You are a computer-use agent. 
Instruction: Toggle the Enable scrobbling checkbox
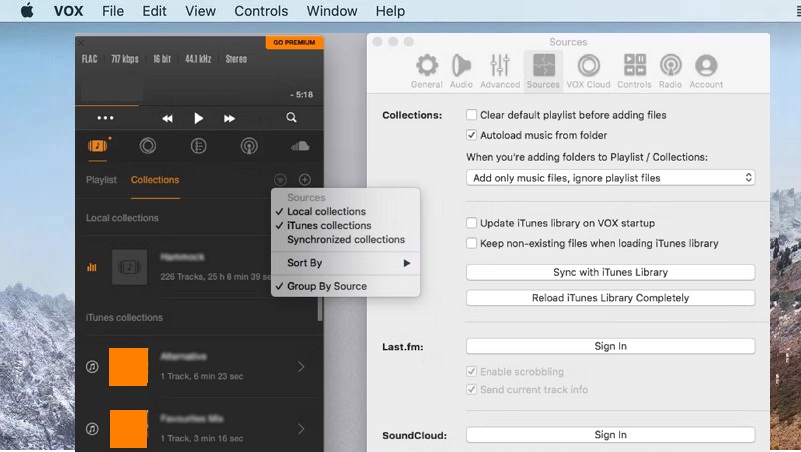472,372
